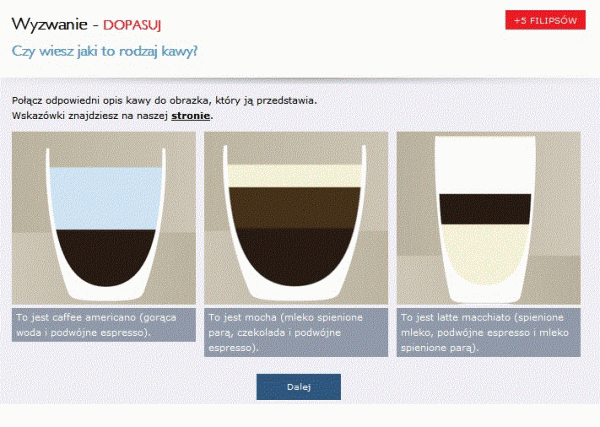Select the mocha description label
The image size is (600, 427).
point(296,332)
